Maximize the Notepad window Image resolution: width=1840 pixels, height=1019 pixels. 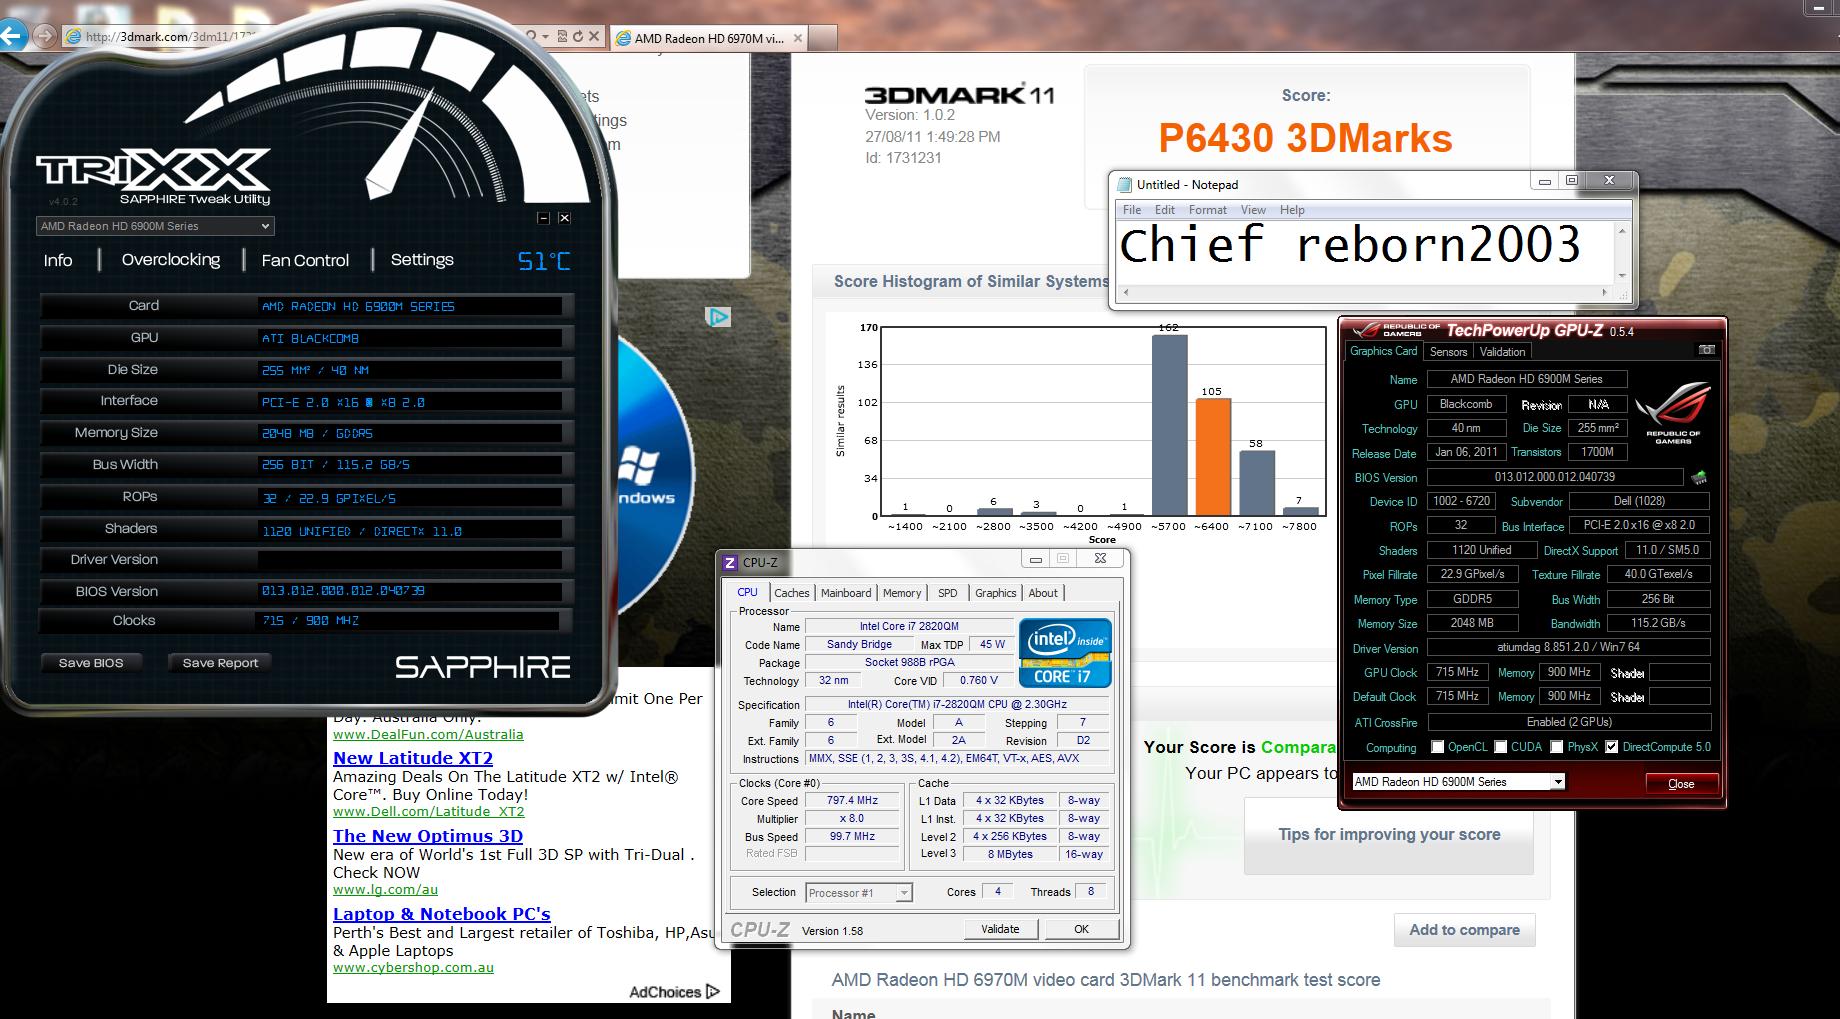(x=1571, y=181)
